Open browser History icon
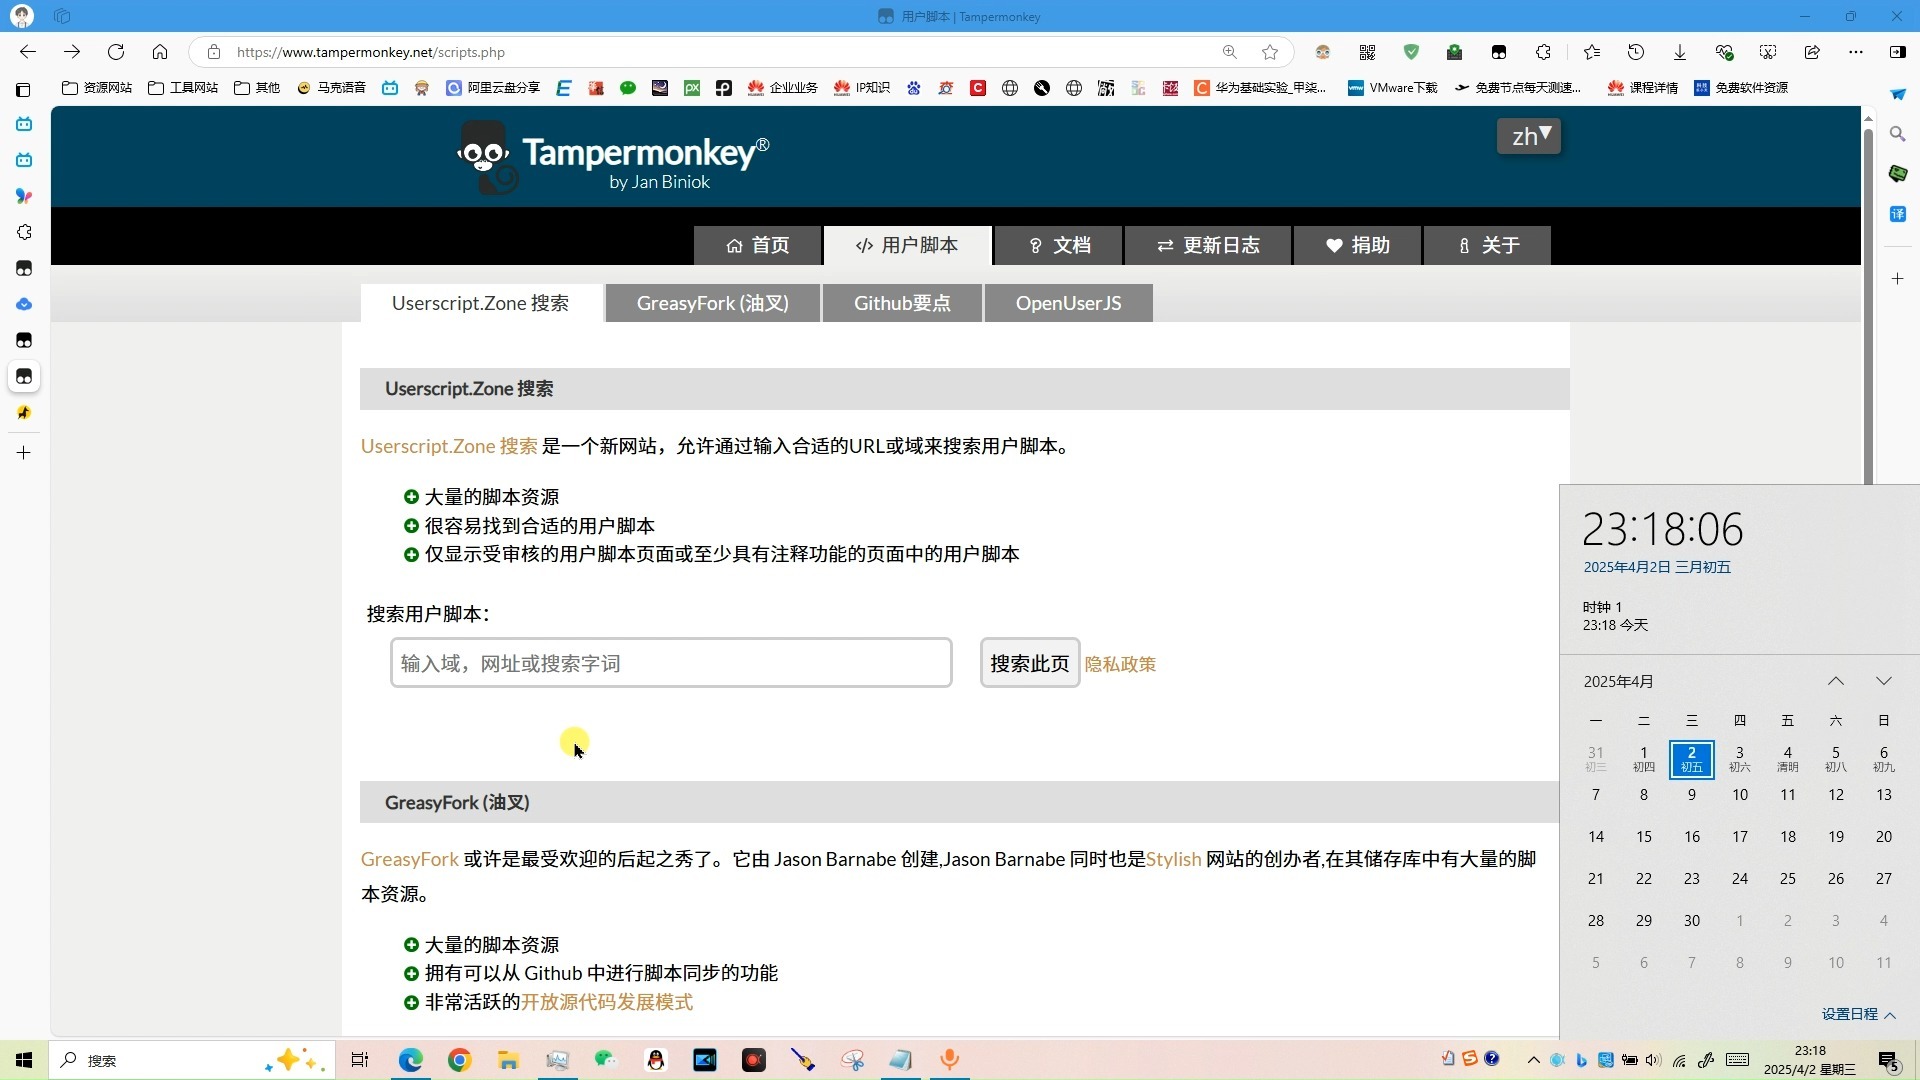Screen dimensions: 1920x1080 click(x=1636, y=52)
